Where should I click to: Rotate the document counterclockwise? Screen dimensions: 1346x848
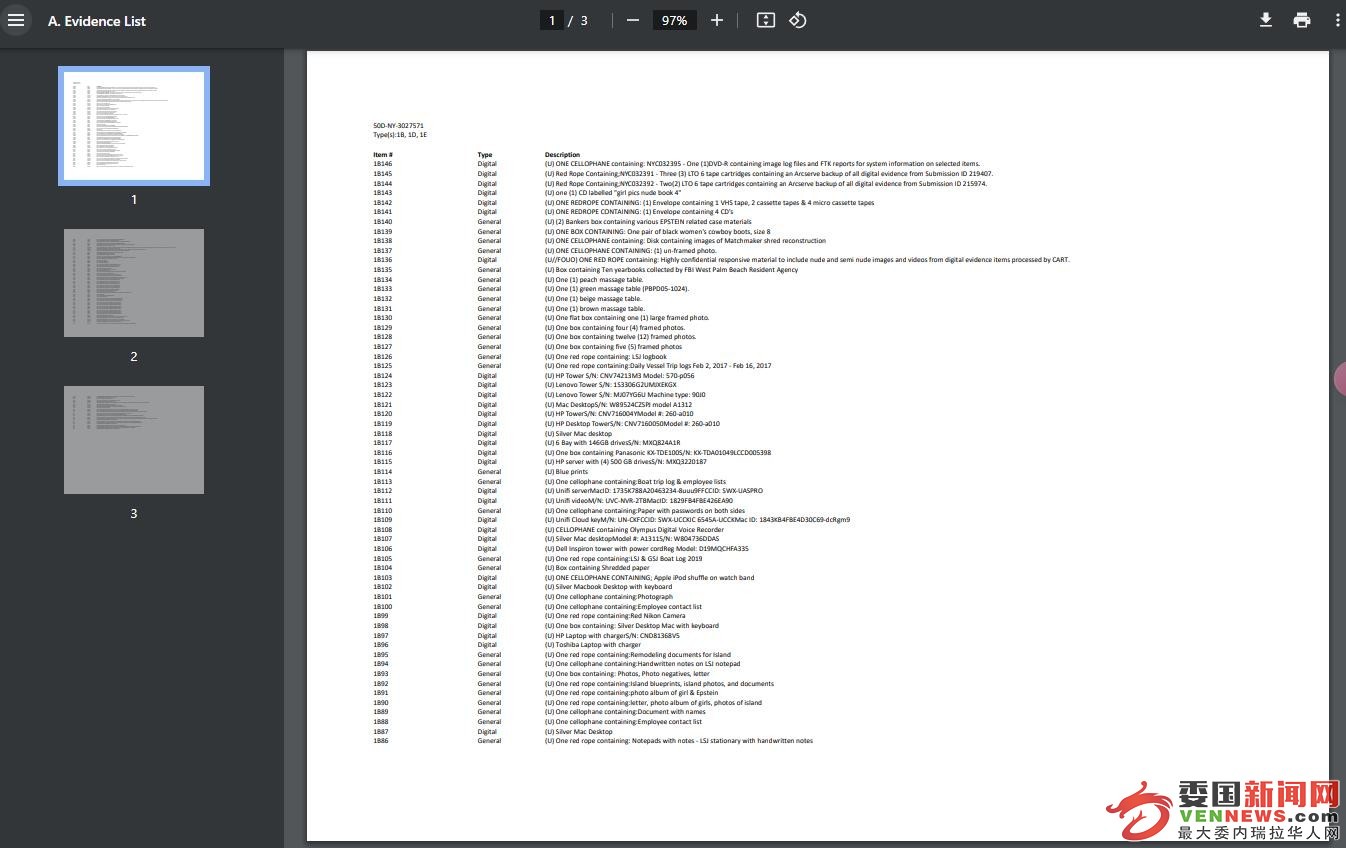pyautogui.click(x=797, y=20)
